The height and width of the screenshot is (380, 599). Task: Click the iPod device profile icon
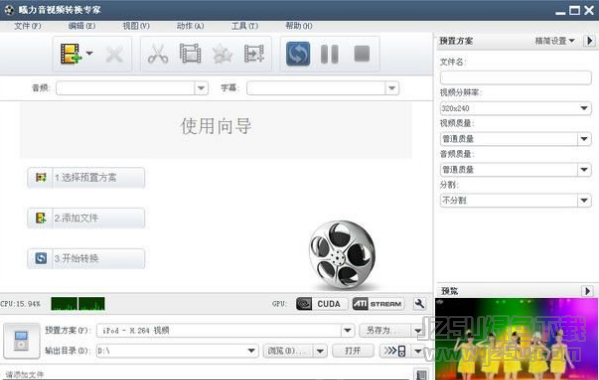[x=21, y=341]
